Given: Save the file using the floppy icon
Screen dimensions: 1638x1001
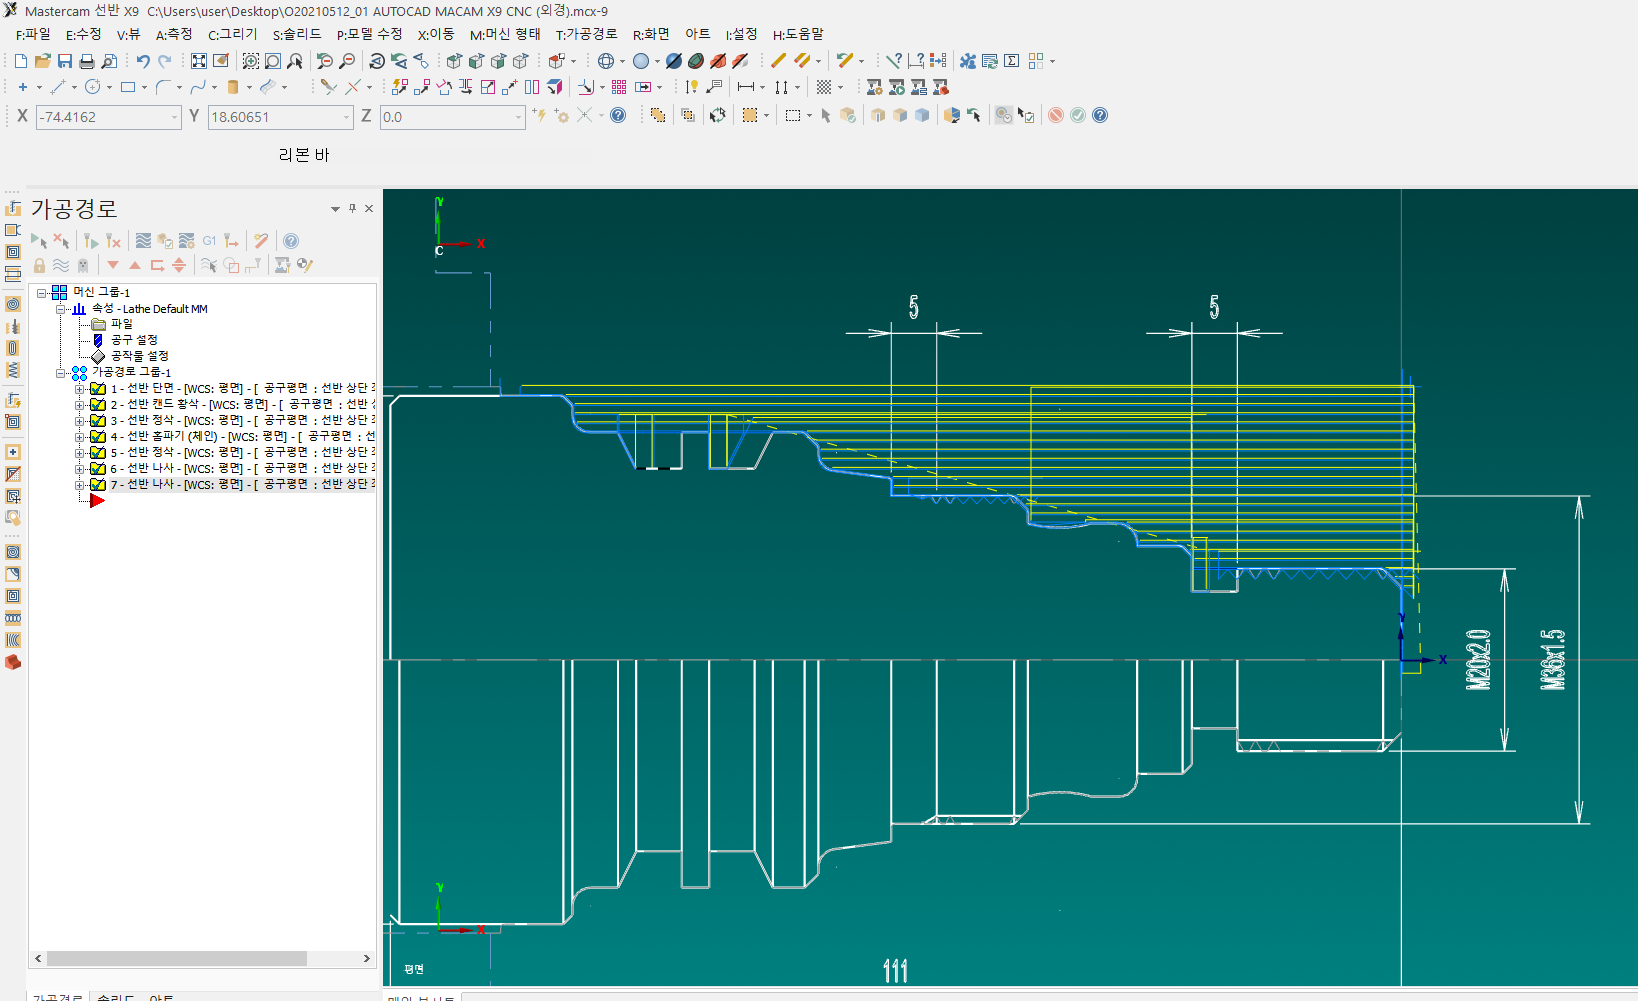Looking at the screenshot, I should pos(65,61).
